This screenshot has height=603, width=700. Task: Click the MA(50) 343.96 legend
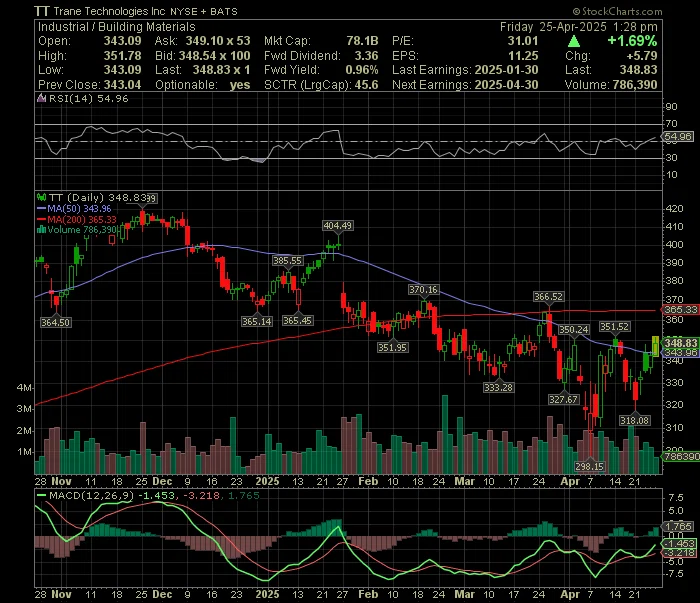point(79,208)
